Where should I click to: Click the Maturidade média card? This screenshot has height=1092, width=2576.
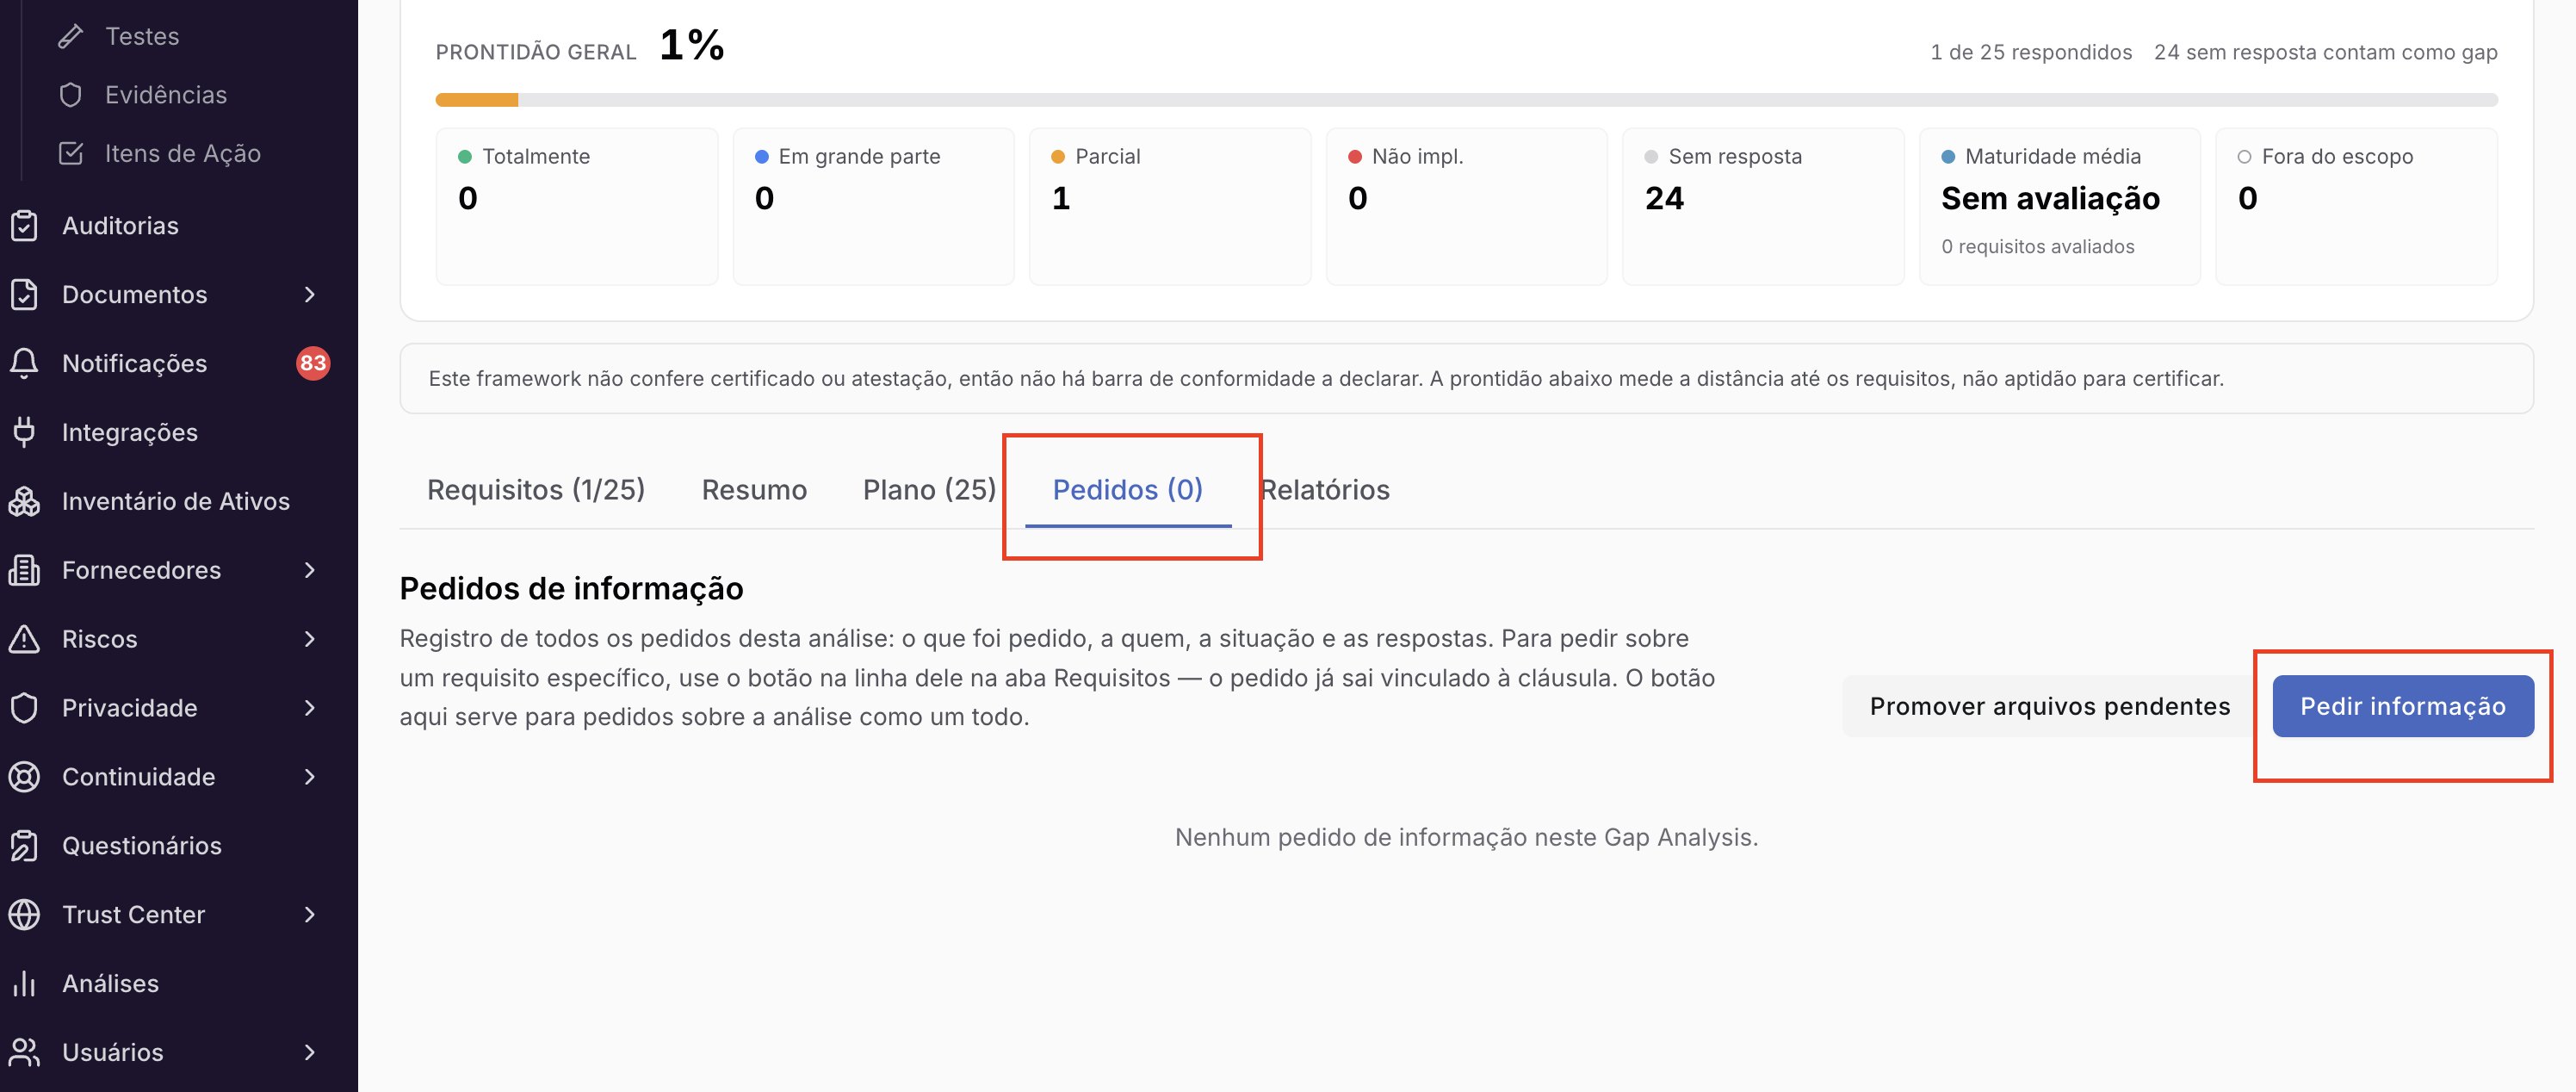tap(2059, 206)
